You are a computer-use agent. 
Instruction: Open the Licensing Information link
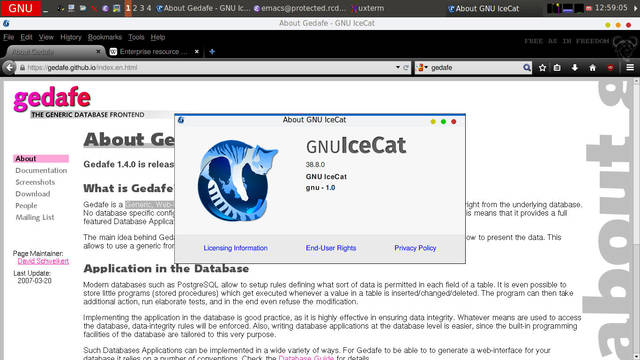(x=236, y=248)
